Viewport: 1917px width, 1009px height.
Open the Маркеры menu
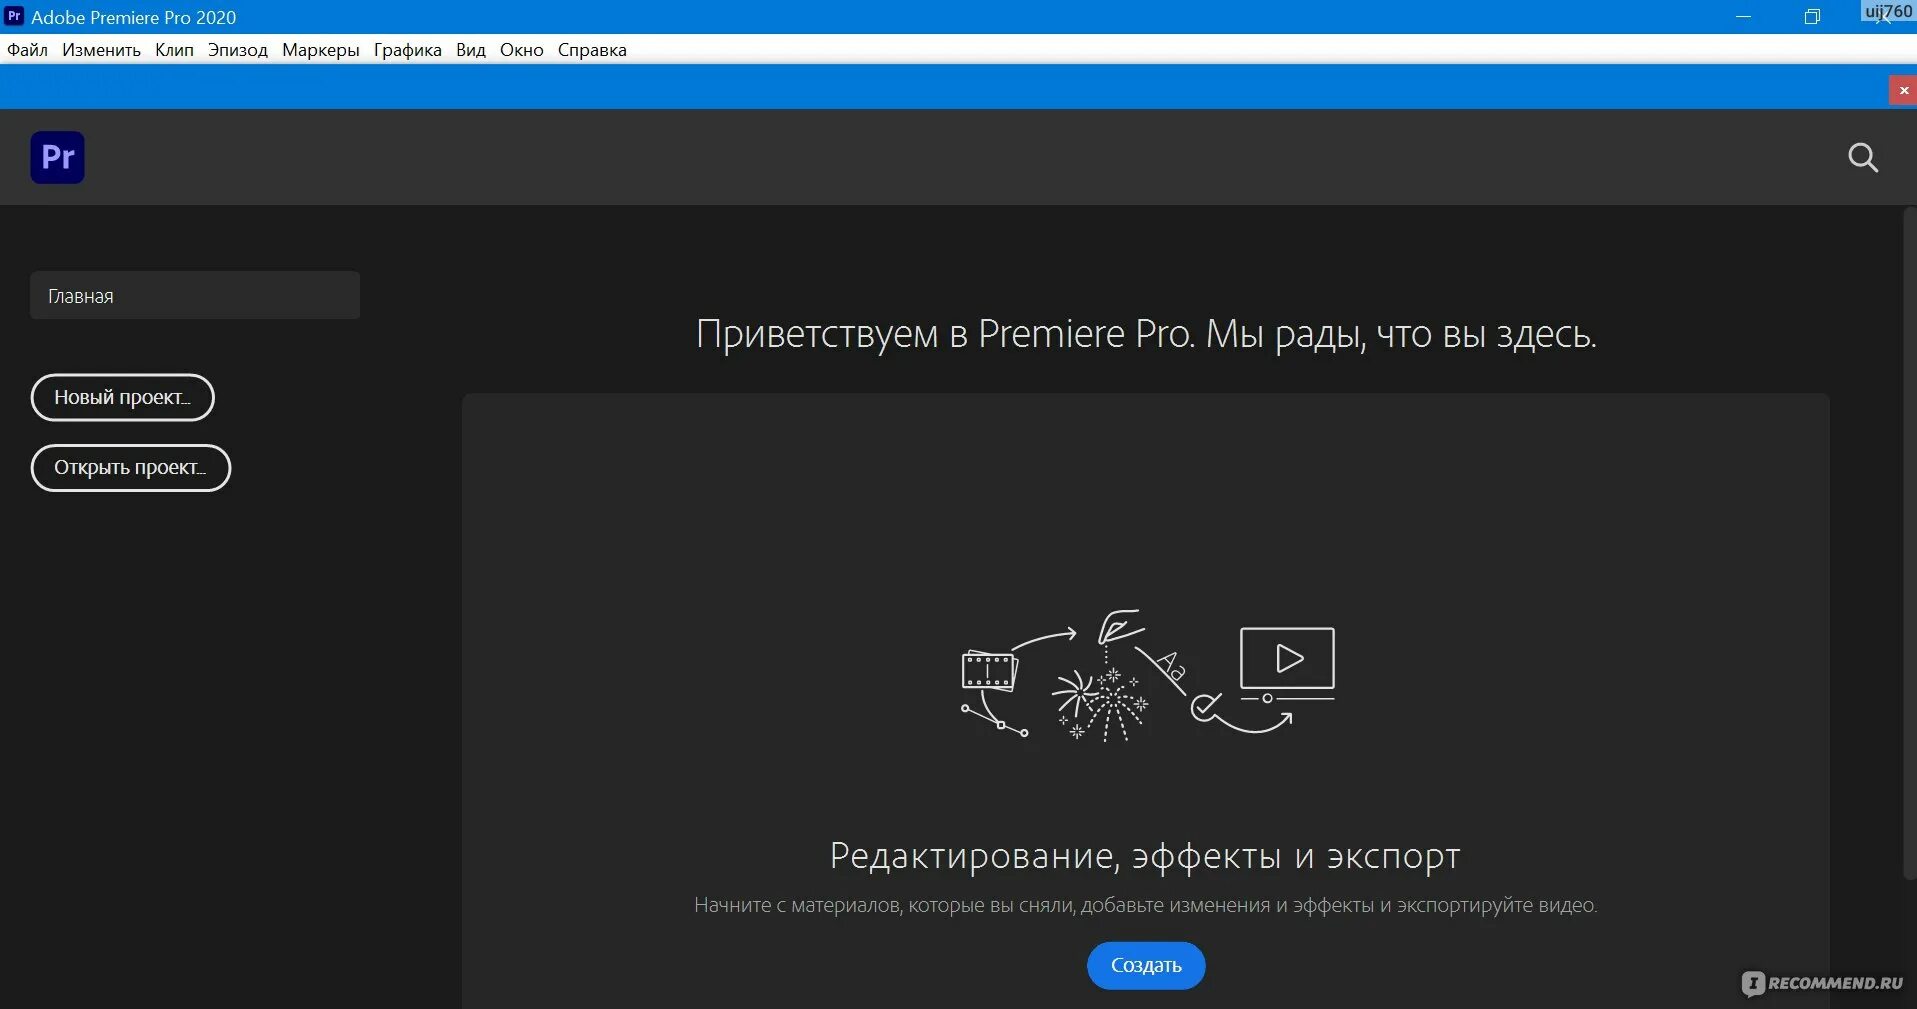tap(320, 50)
